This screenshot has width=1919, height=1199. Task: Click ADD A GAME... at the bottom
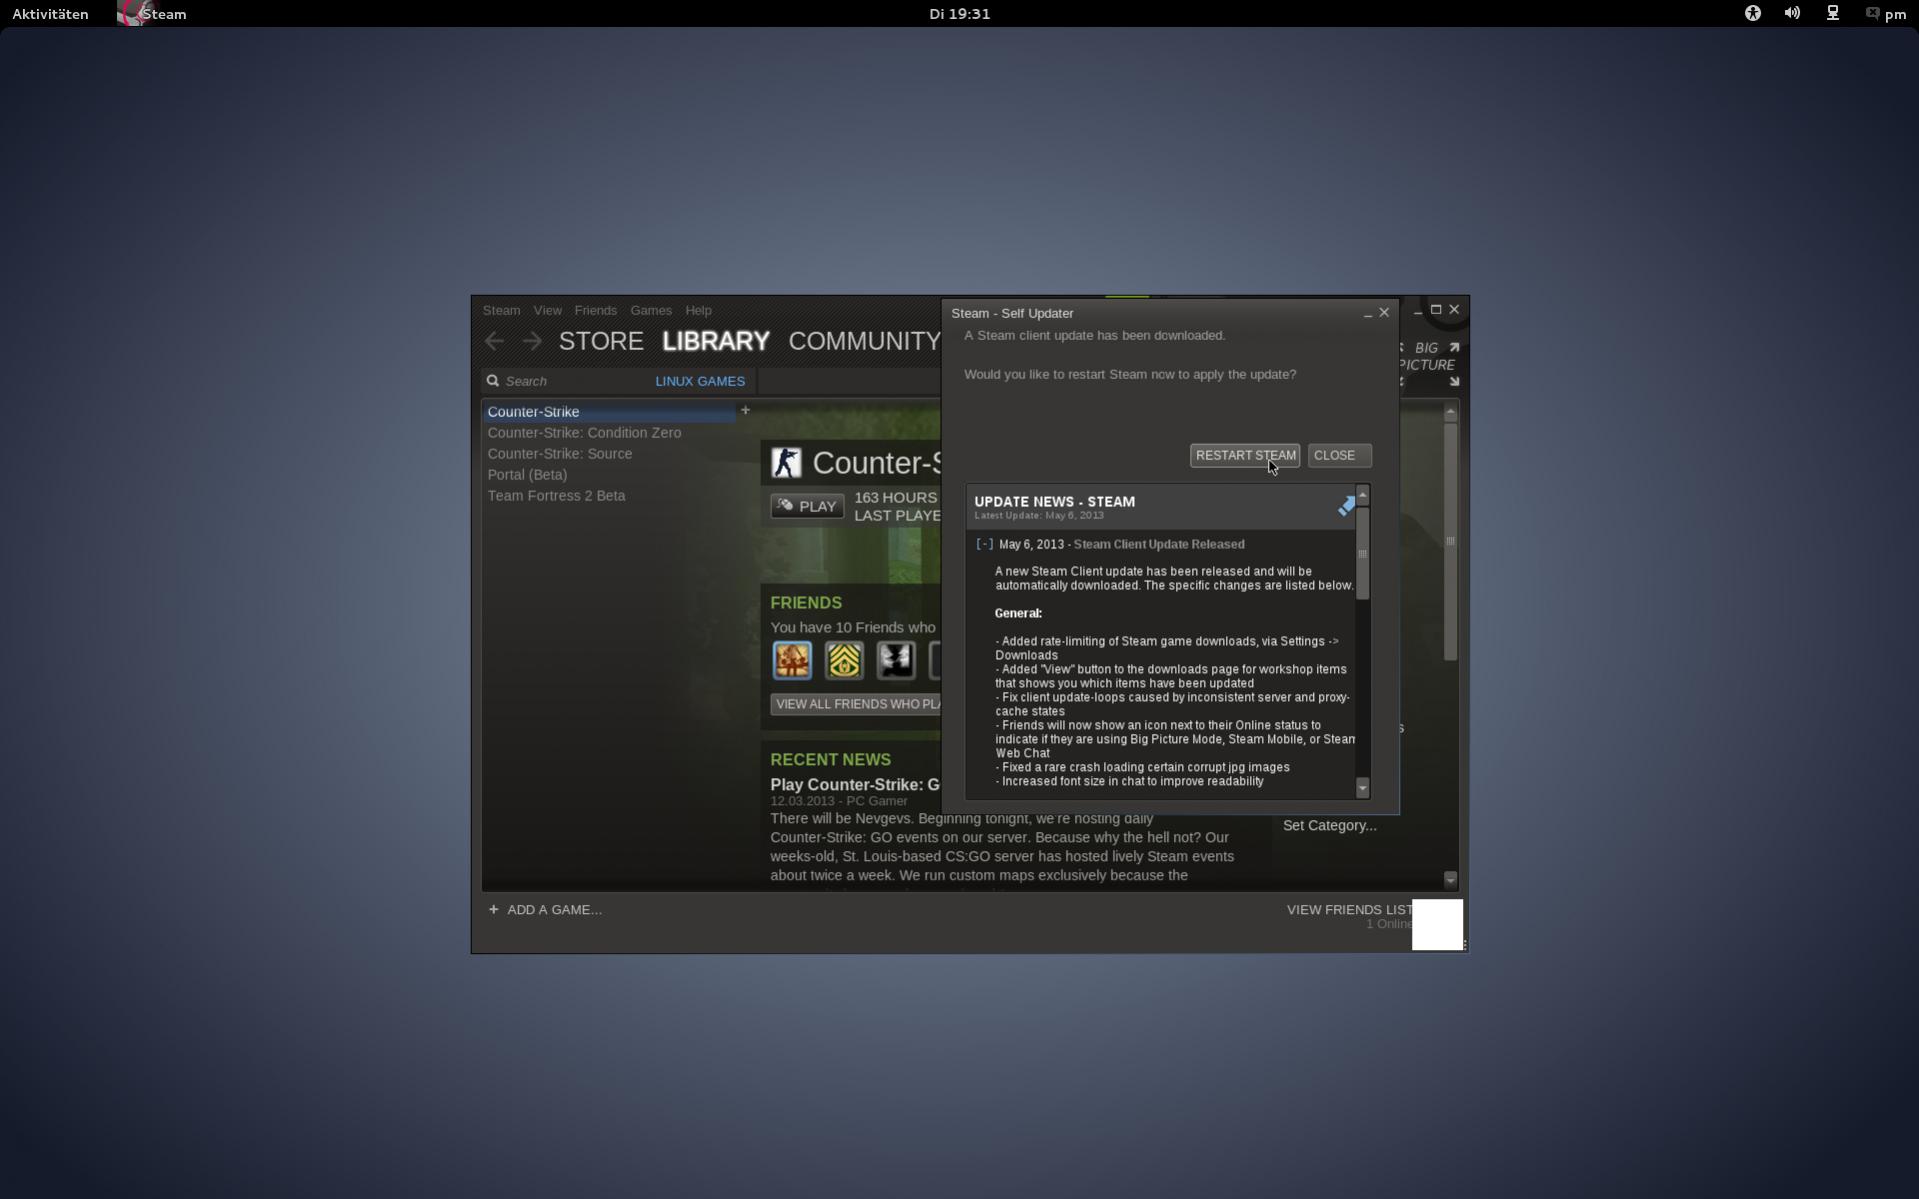coord(545,910)
